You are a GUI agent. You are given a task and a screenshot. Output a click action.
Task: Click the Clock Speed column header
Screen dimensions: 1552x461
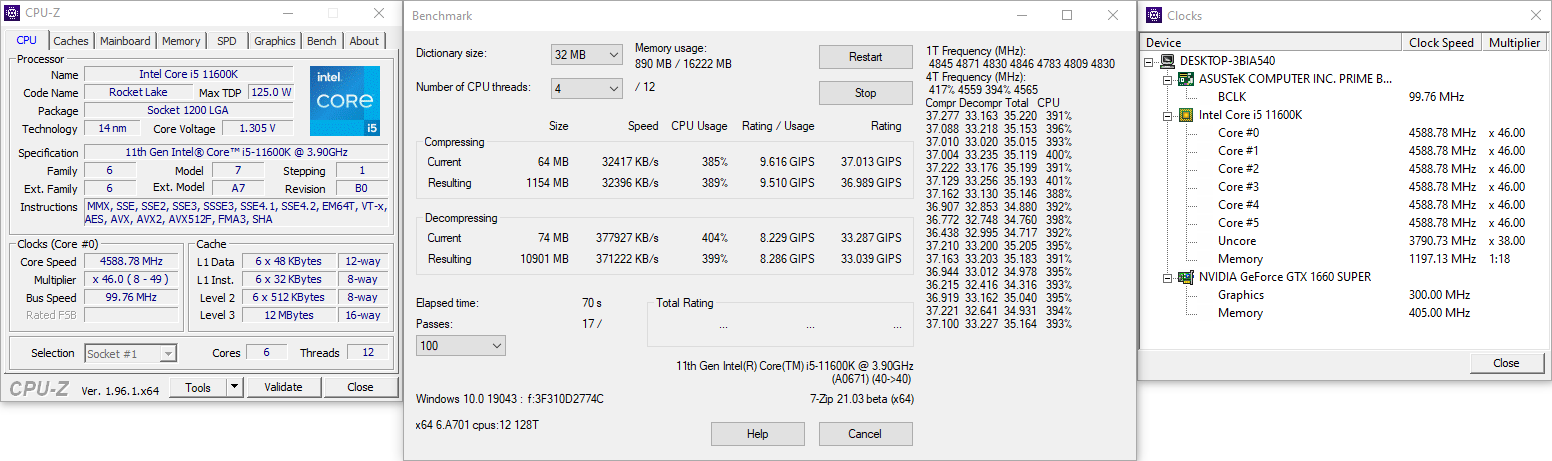click(x=1442, y=43)
